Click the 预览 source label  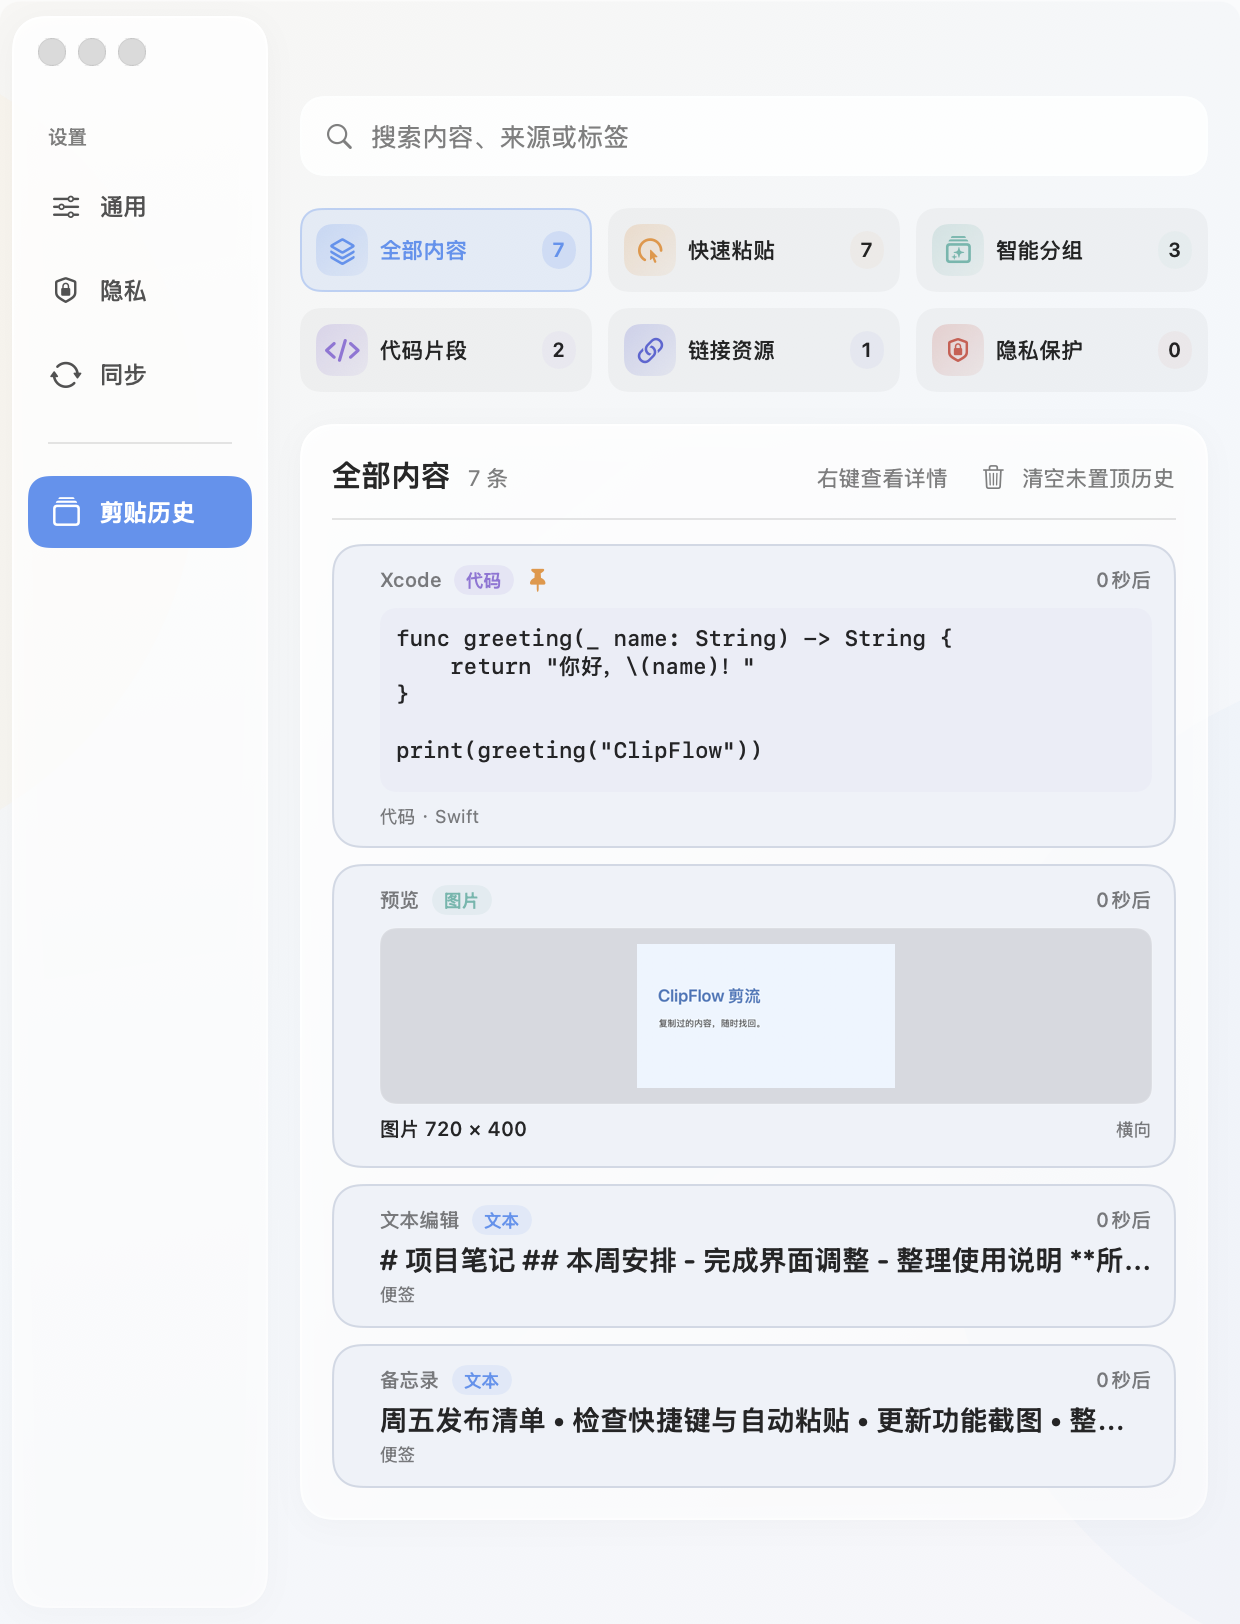point(399,900)
